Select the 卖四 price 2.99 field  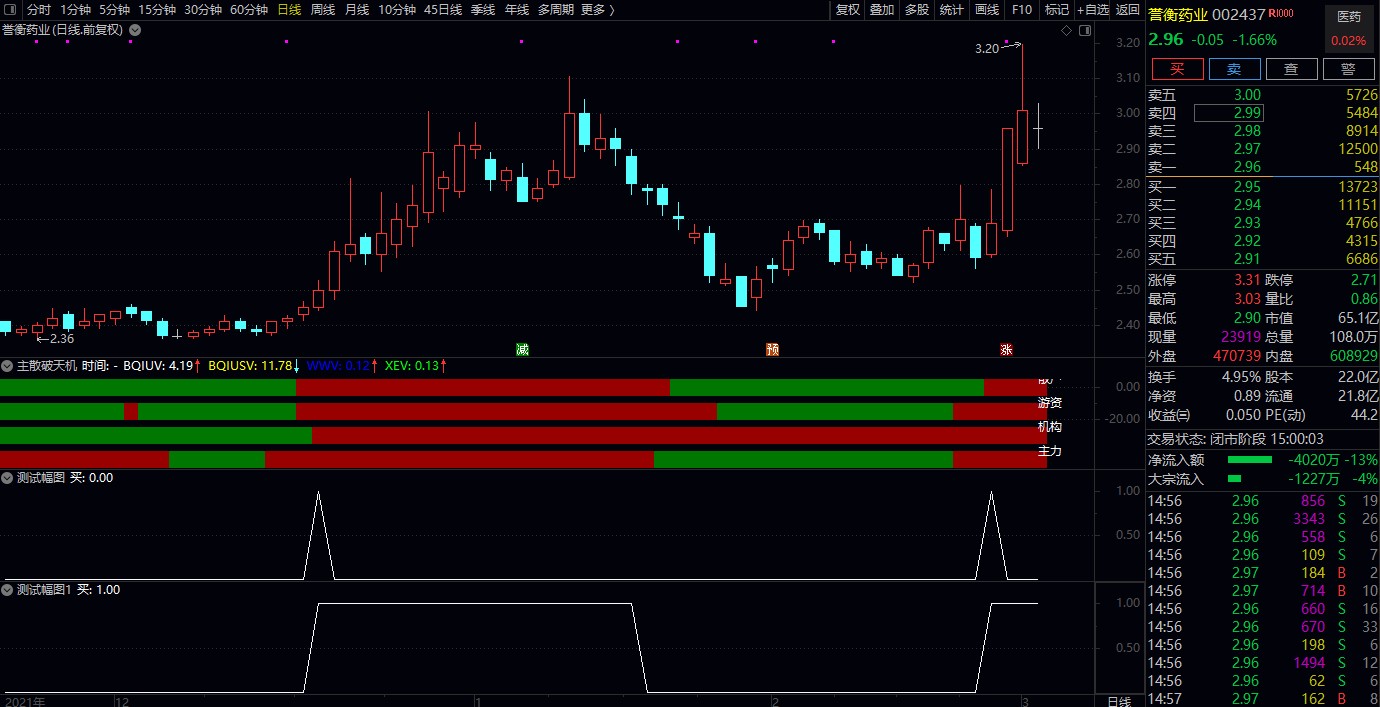click(1228, 113)
